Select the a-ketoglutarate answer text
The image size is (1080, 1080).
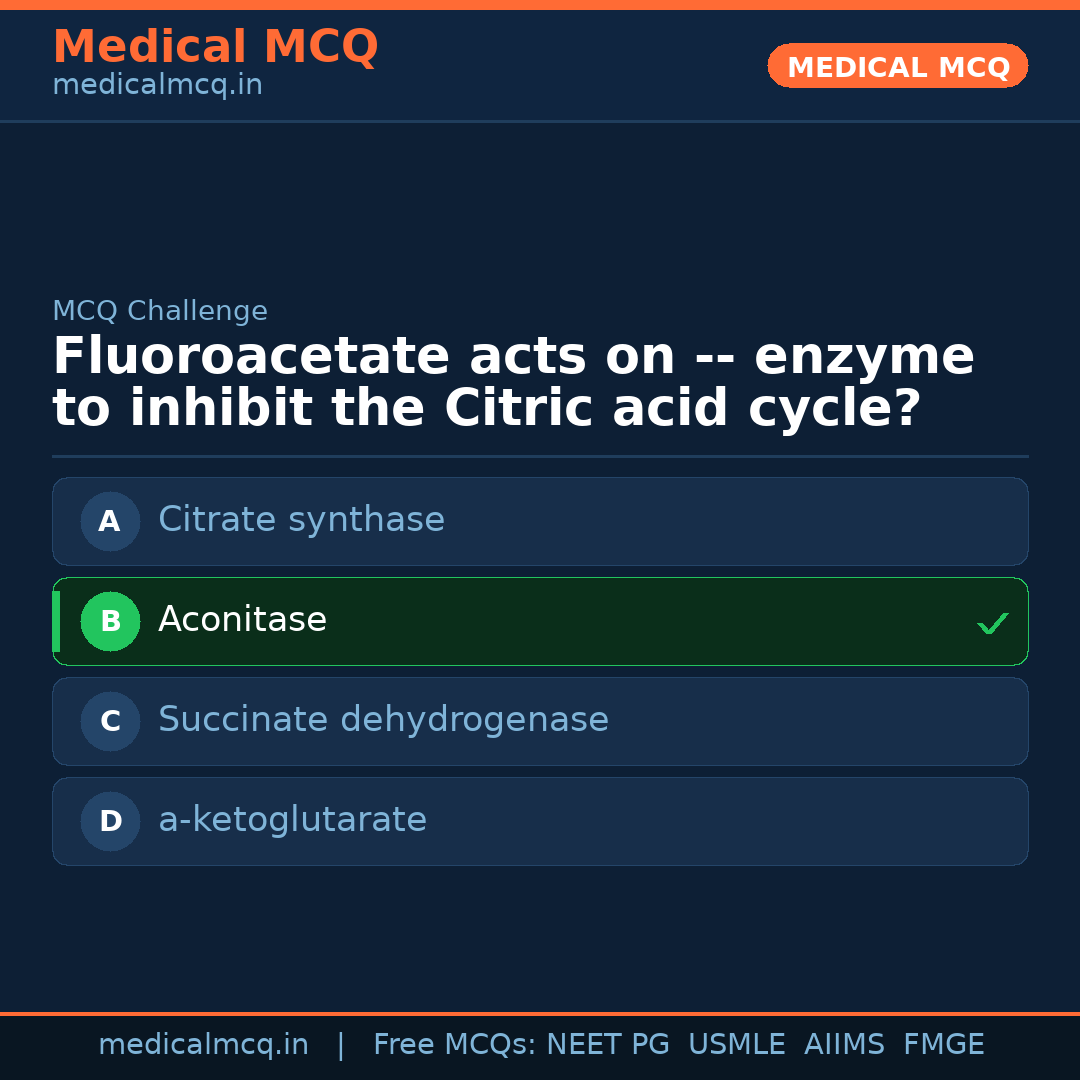(292, 820)
